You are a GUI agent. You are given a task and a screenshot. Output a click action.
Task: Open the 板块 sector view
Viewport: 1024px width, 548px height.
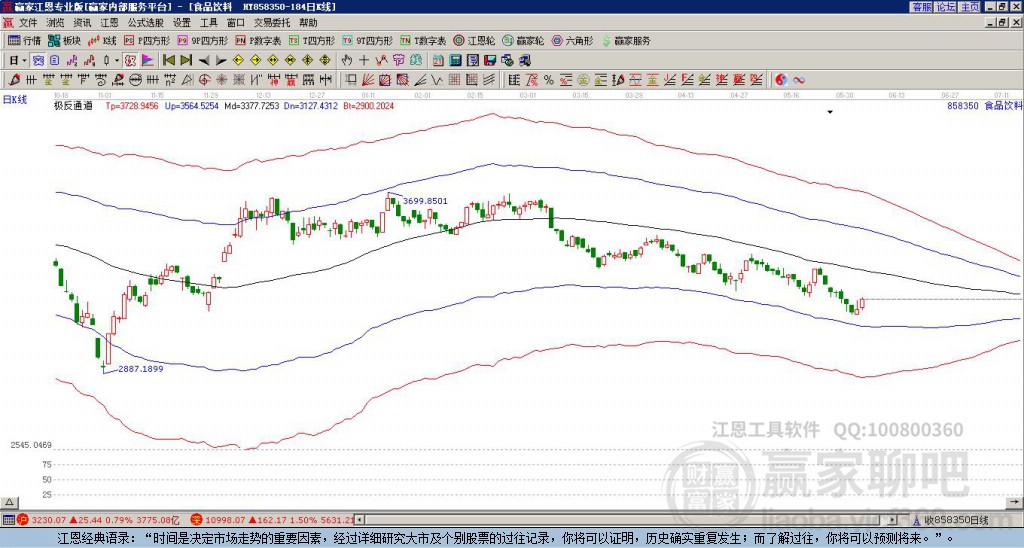[65, 40]
